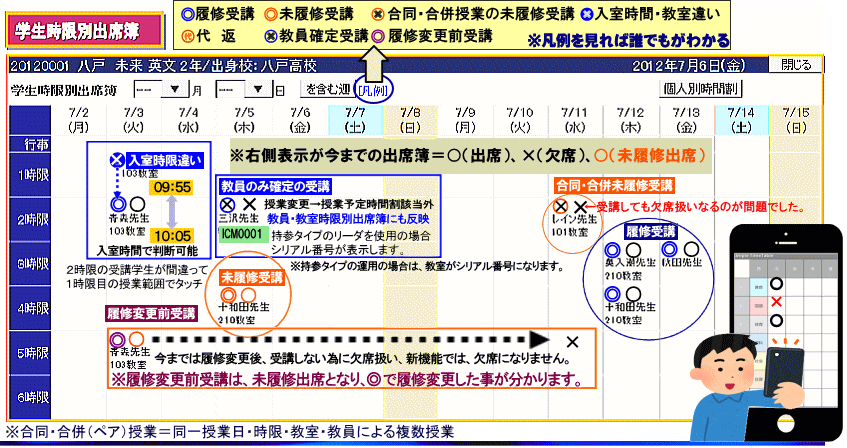847x448 pixels.
Task: Select the 7/6 (金) date column header
Action: (x=300, y=120)
